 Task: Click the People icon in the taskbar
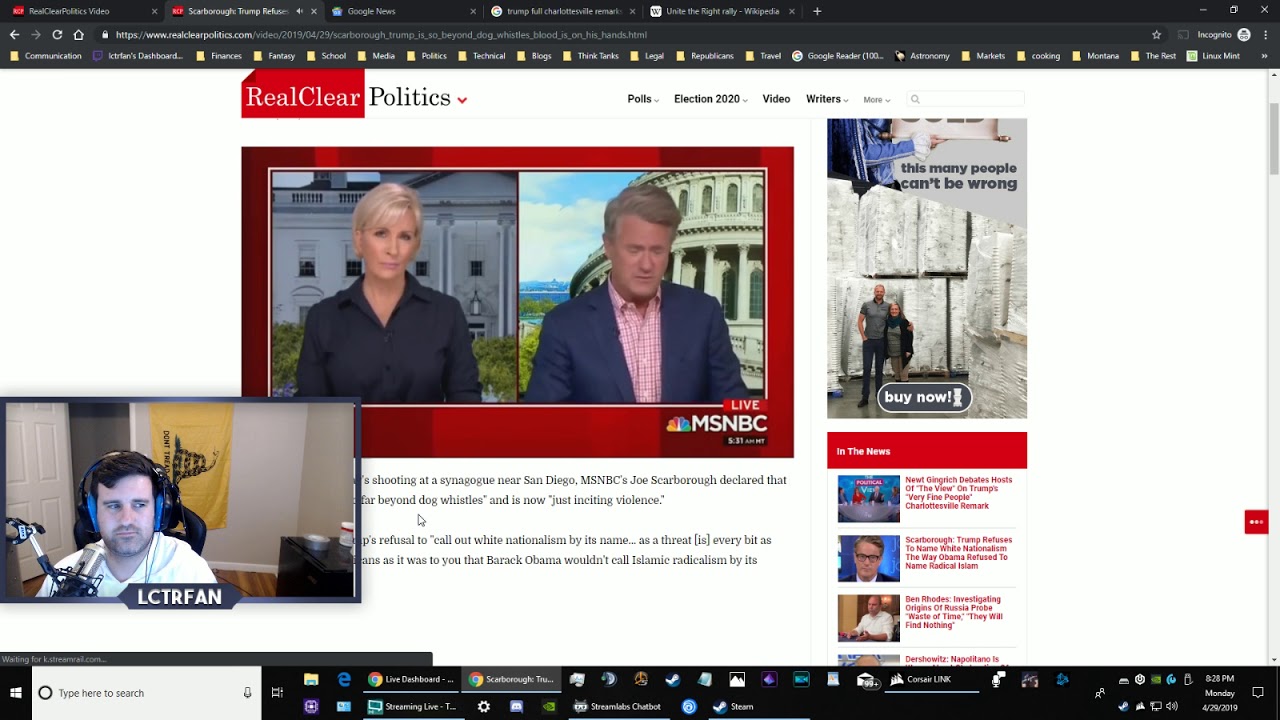click(x=1100, y=693)
